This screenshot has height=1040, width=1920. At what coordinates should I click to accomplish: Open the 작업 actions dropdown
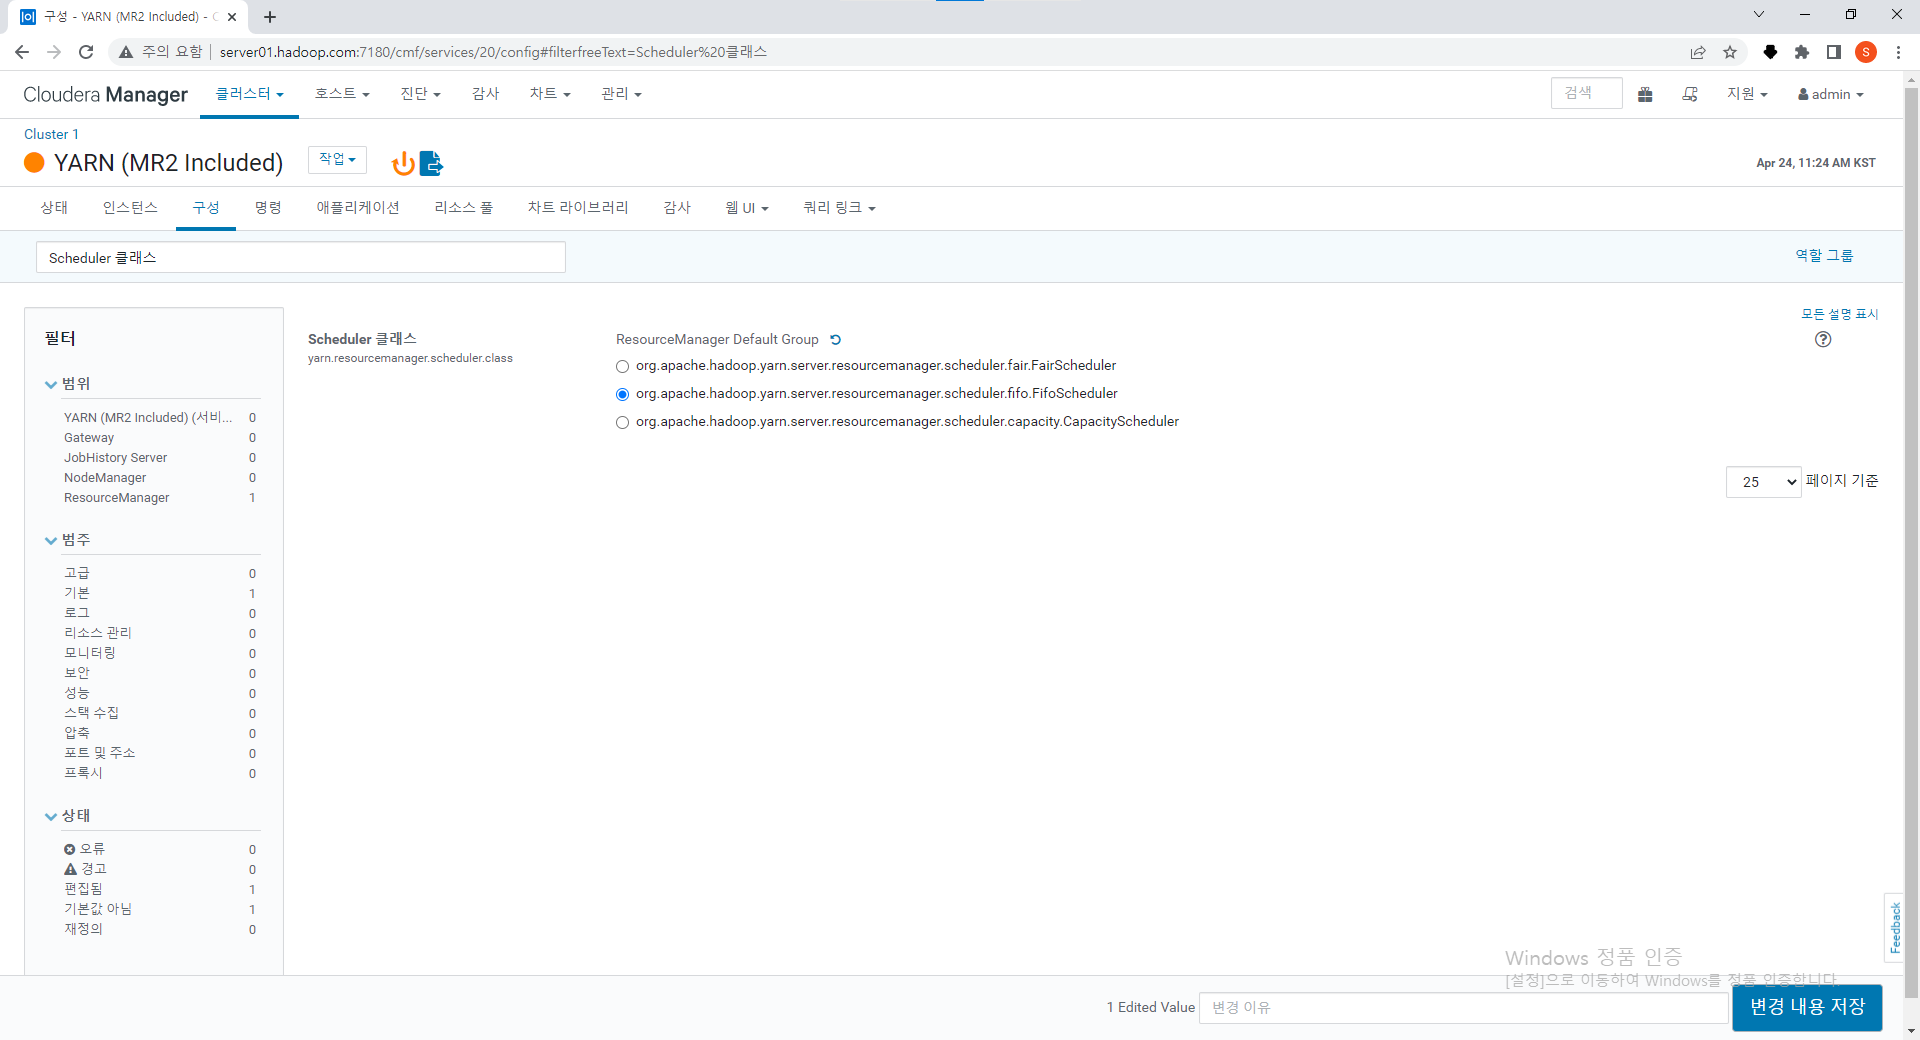[337, 160]
